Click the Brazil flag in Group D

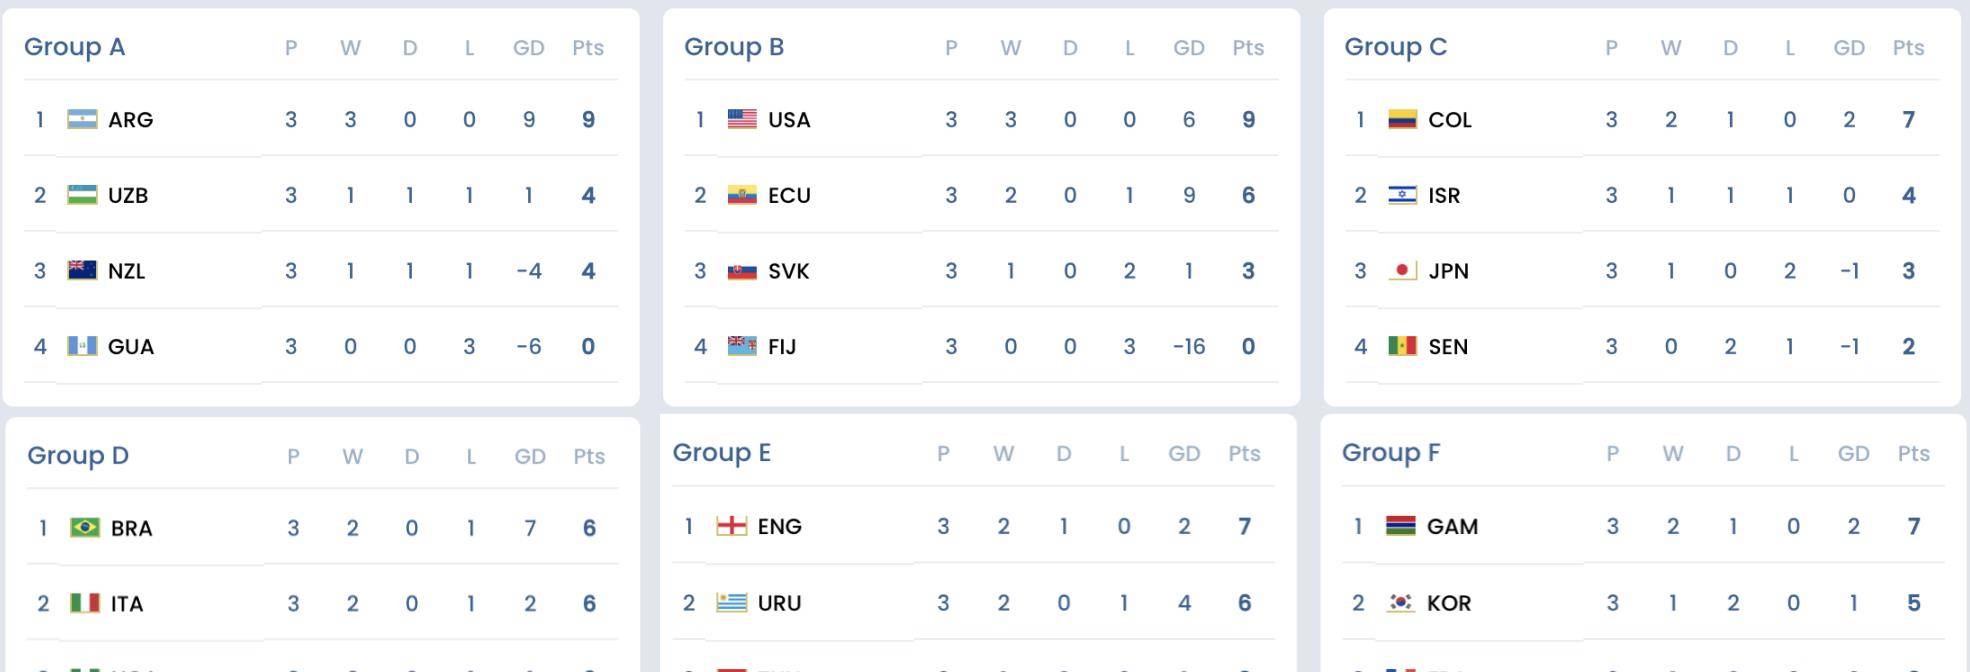click(85, 527)
